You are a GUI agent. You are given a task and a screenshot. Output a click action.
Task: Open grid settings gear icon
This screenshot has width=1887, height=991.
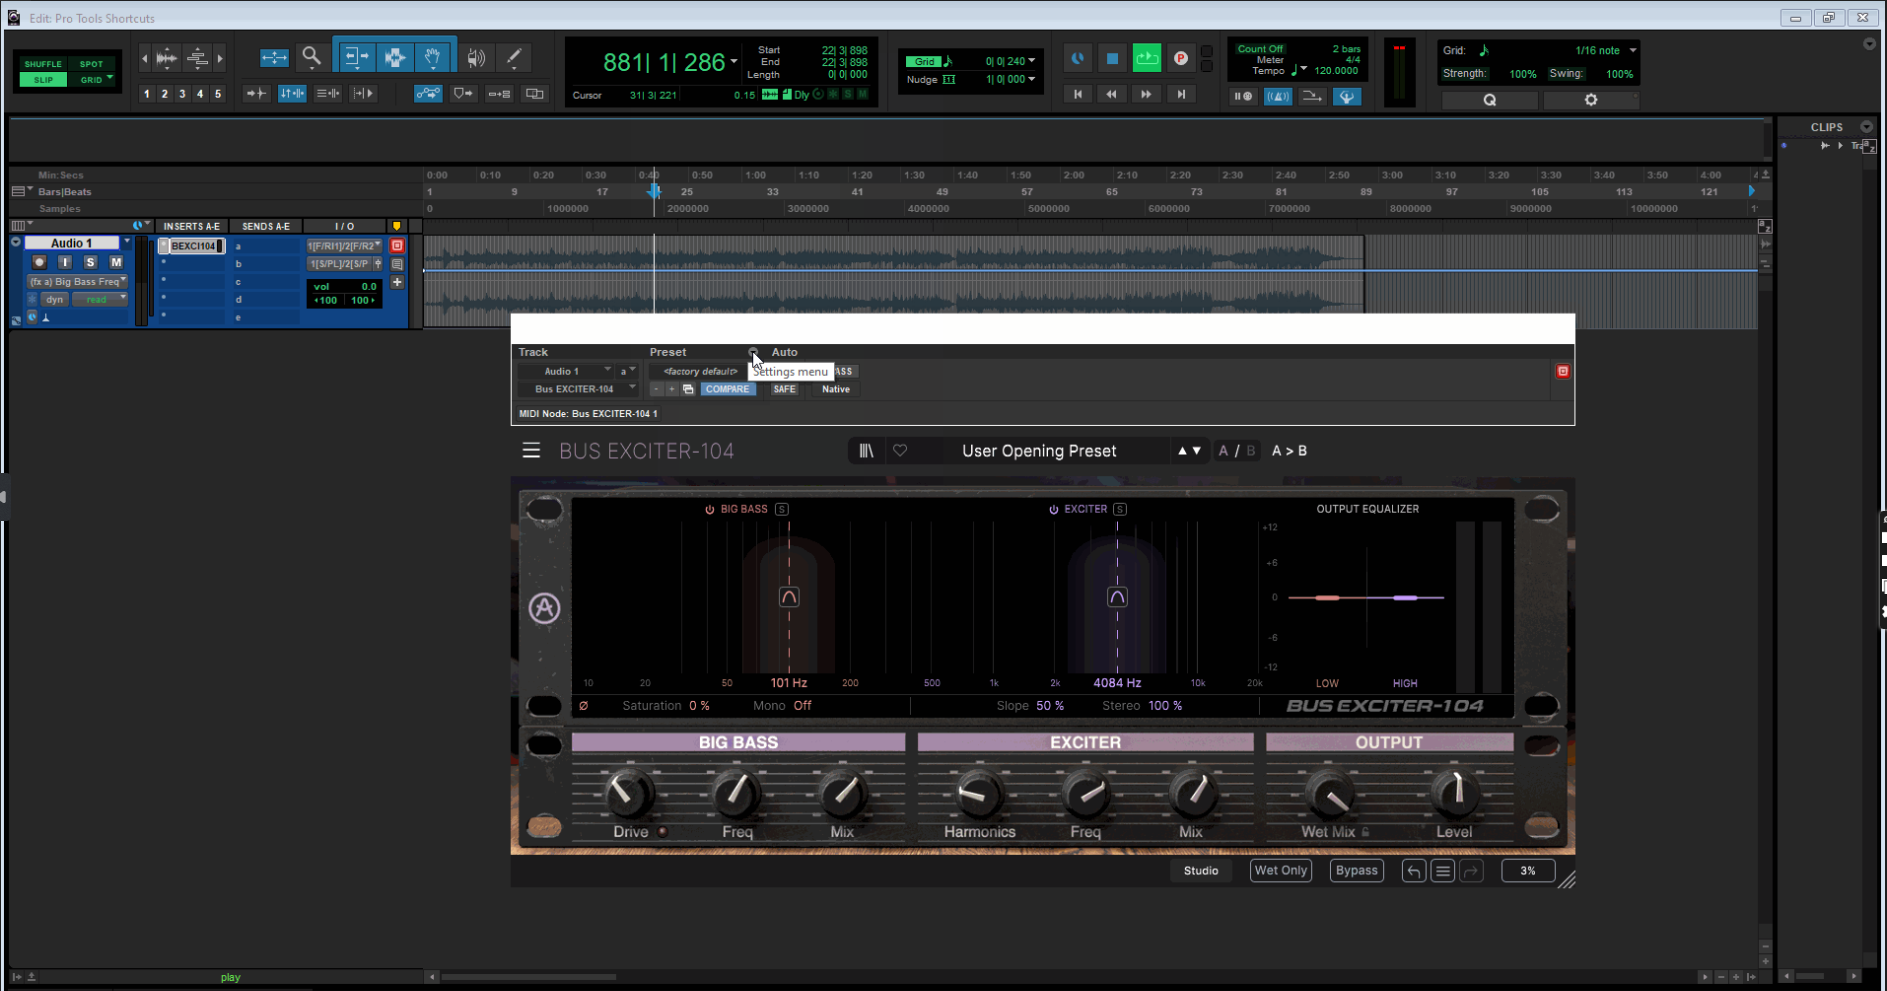click(x=1591, y=100)
